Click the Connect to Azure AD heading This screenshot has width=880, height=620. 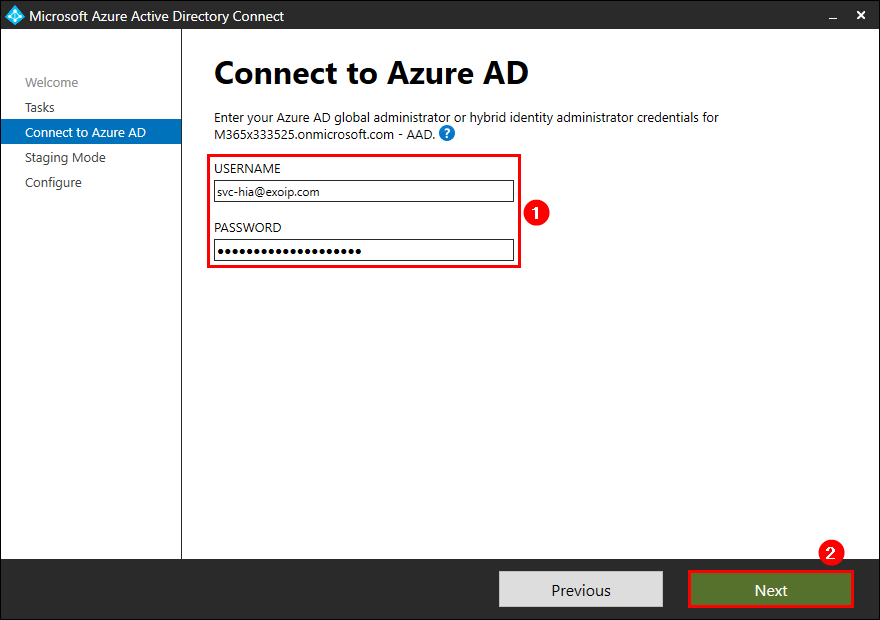pos(371,73)
